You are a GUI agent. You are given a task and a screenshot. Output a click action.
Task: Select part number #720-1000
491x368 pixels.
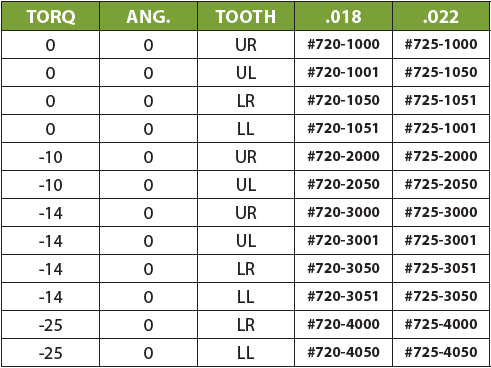[x=343, y=44]
